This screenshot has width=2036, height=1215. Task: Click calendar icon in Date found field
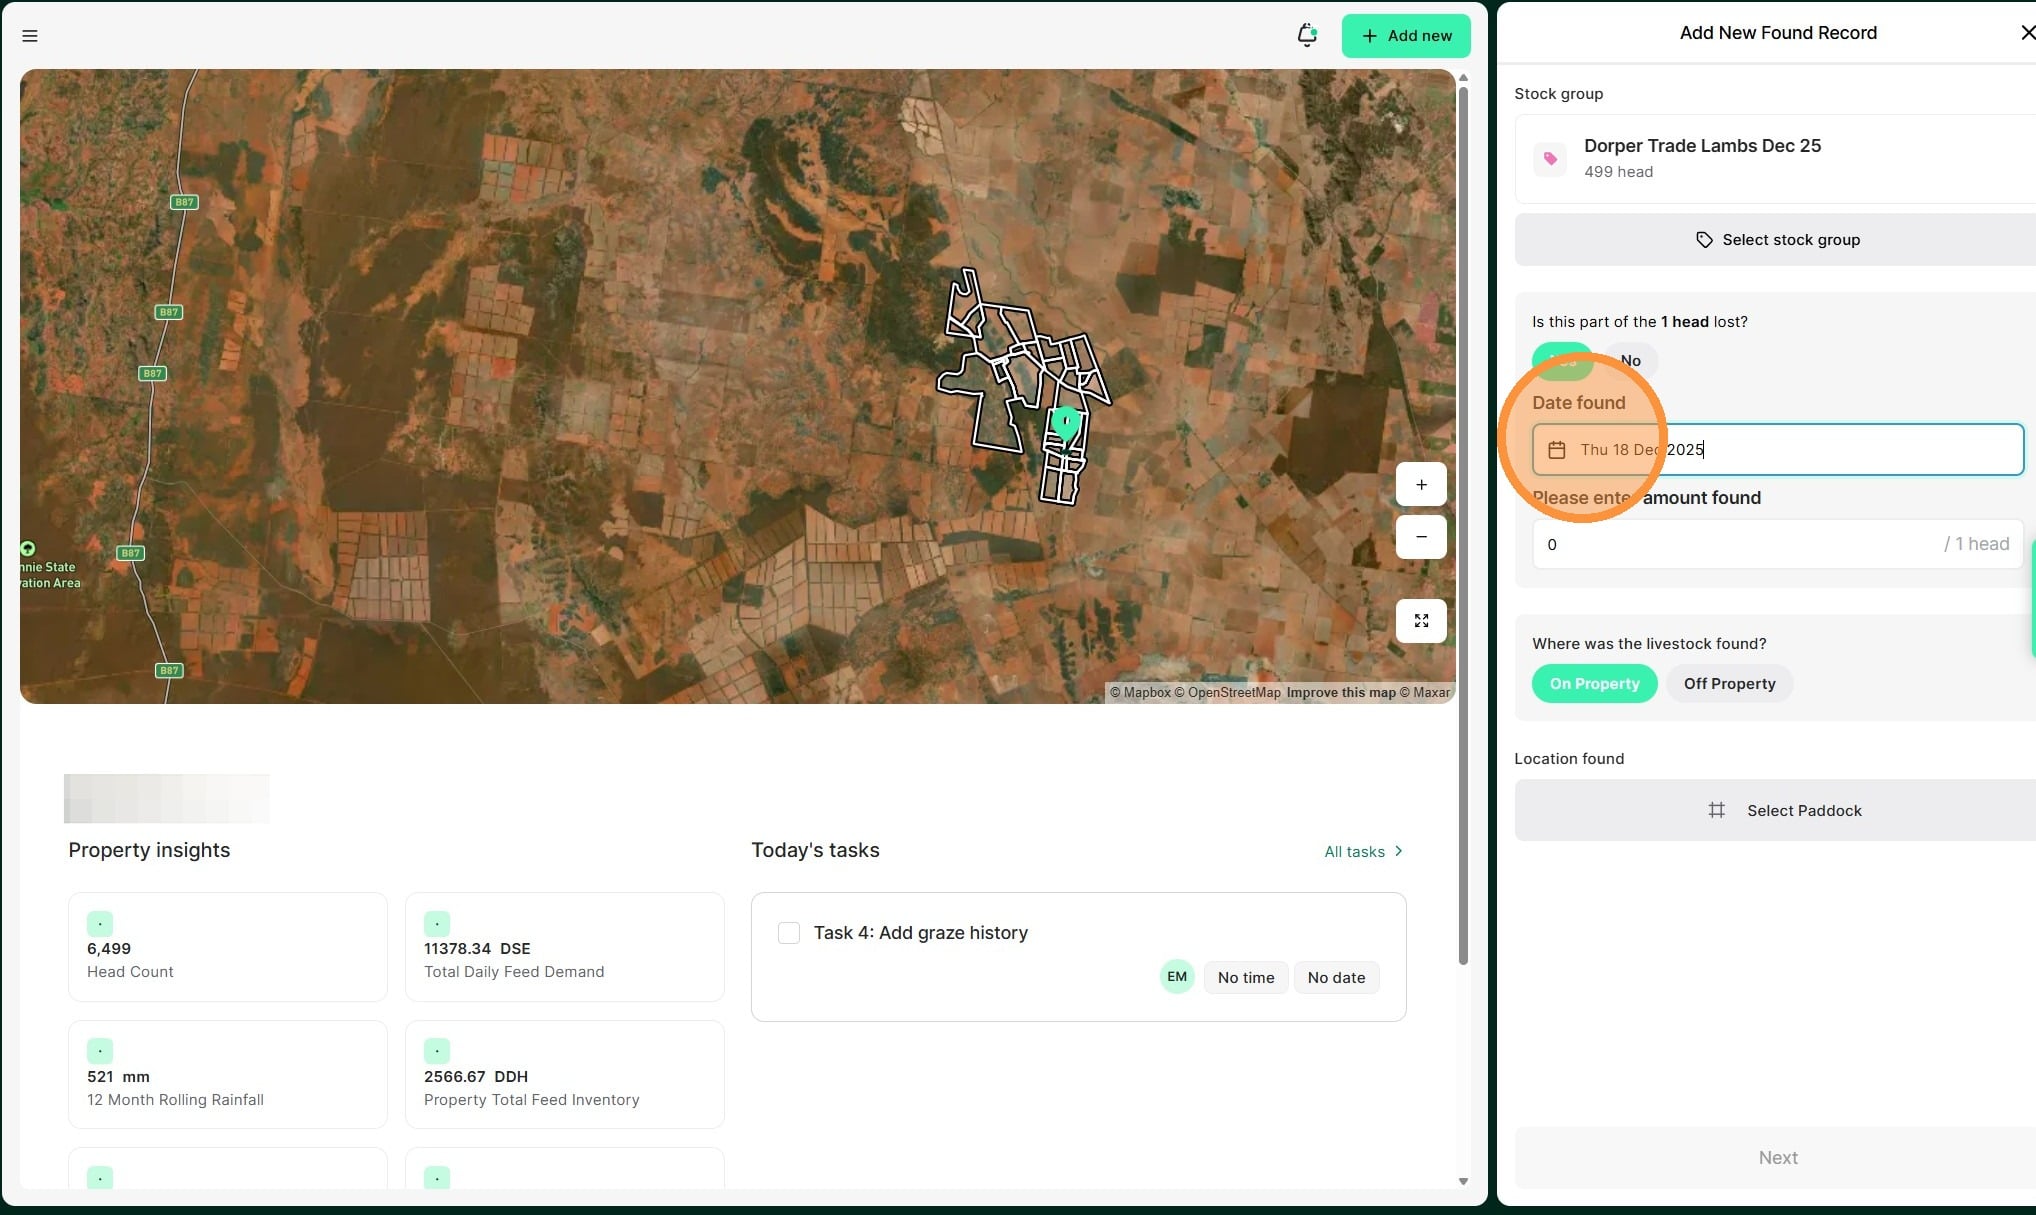pyautogui.click(x=1557, y=450)
